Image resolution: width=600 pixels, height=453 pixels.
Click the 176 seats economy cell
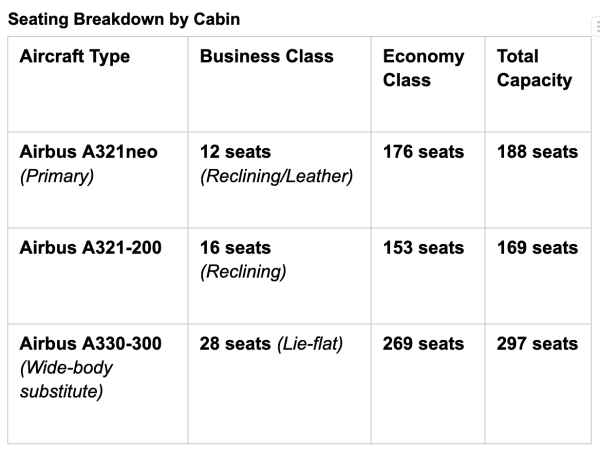[428, 180]
